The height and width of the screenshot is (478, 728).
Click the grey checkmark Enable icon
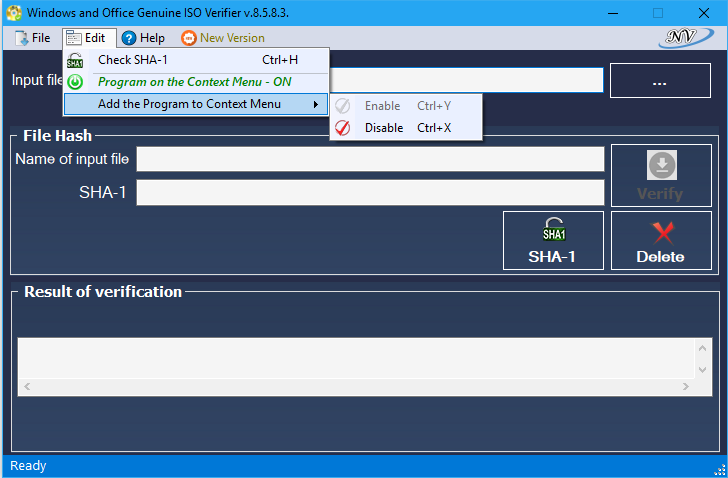pos(343,106)
